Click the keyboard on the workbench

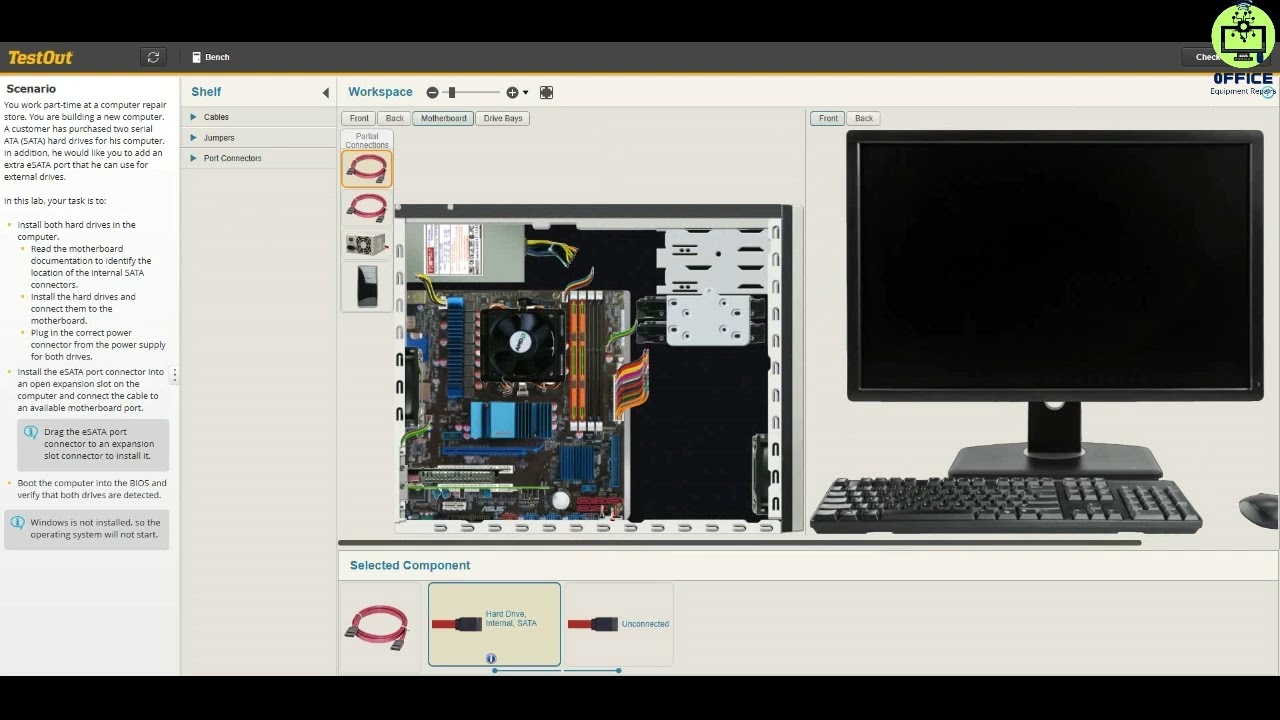click(x=1006, y=504)
